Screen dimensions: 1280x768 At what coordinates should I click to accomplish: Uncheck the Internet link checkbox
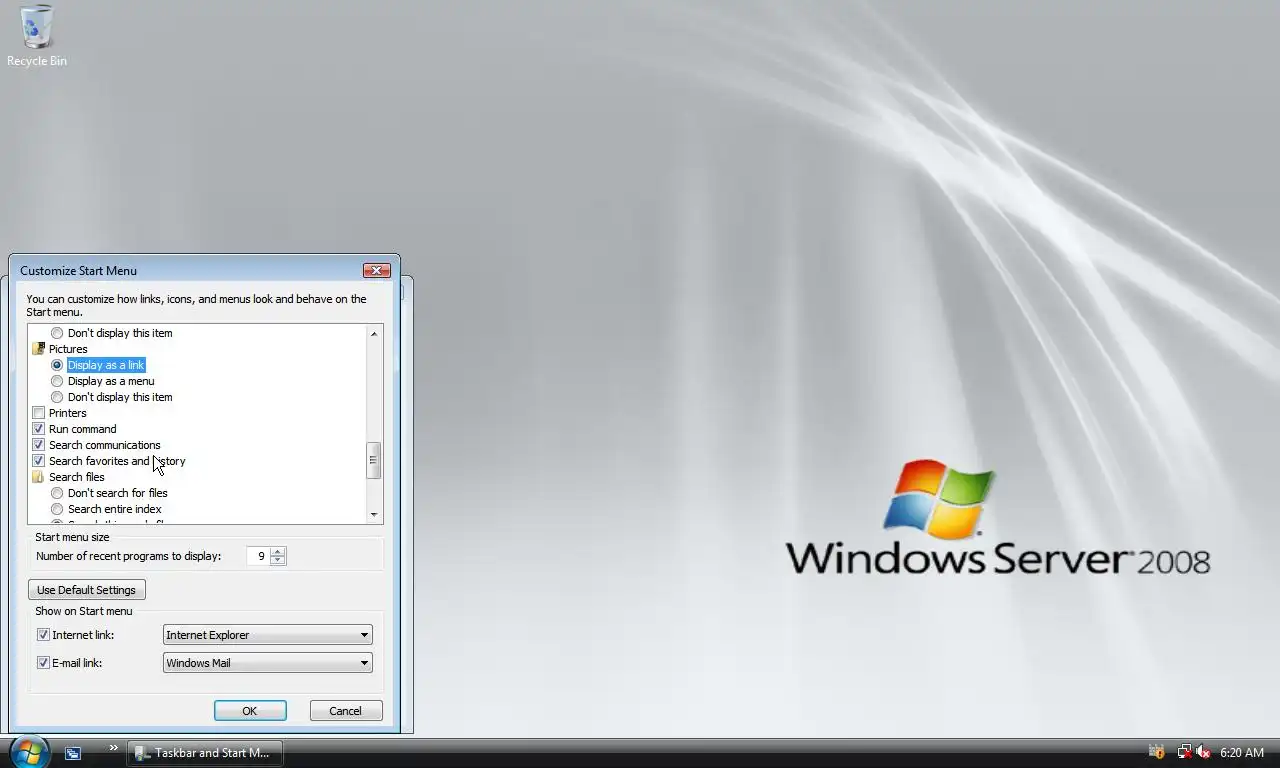click(x=43, y=635)
